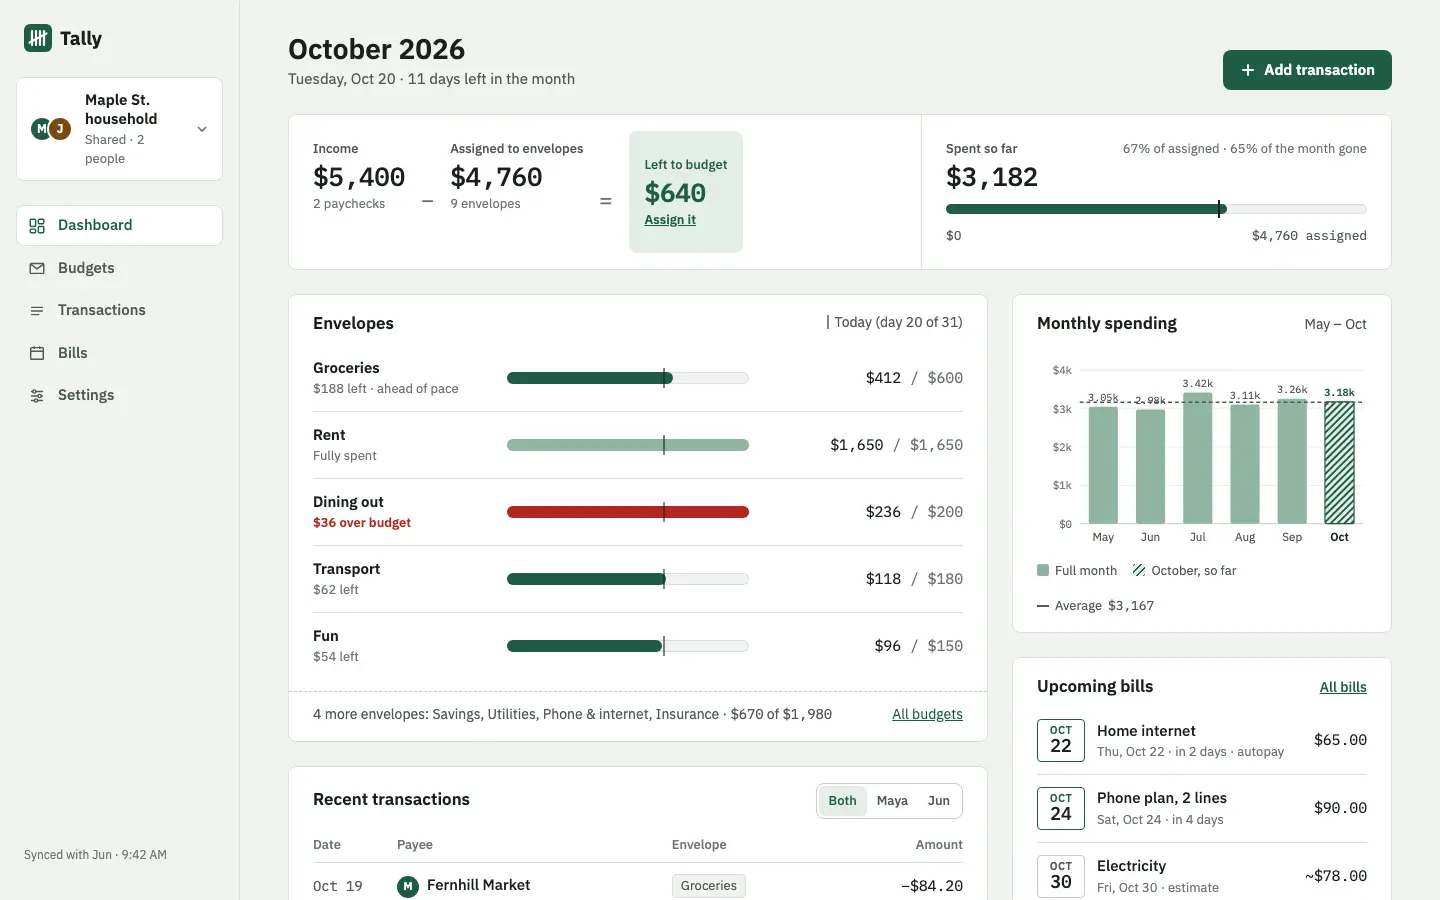Open the All bills link
This screenshot has width=1440, height=900.
tap(1343, 687)
